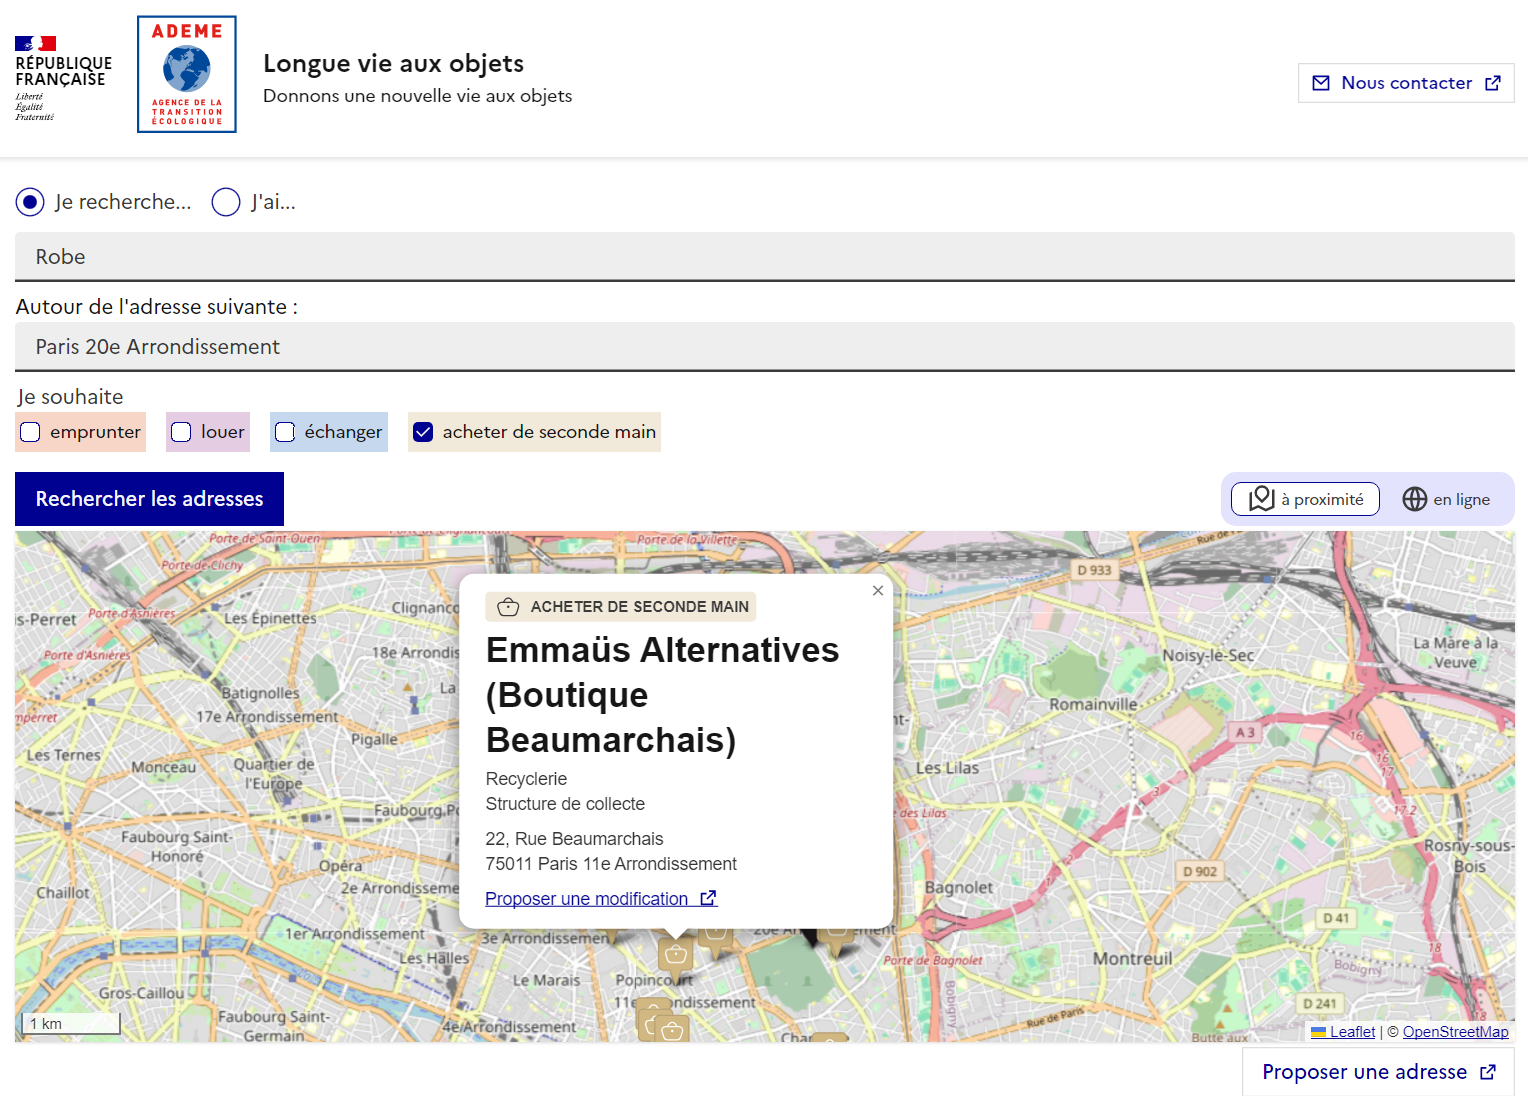
Task: Click the 1 km map scale indicator
Action: tap(70, 1023)
